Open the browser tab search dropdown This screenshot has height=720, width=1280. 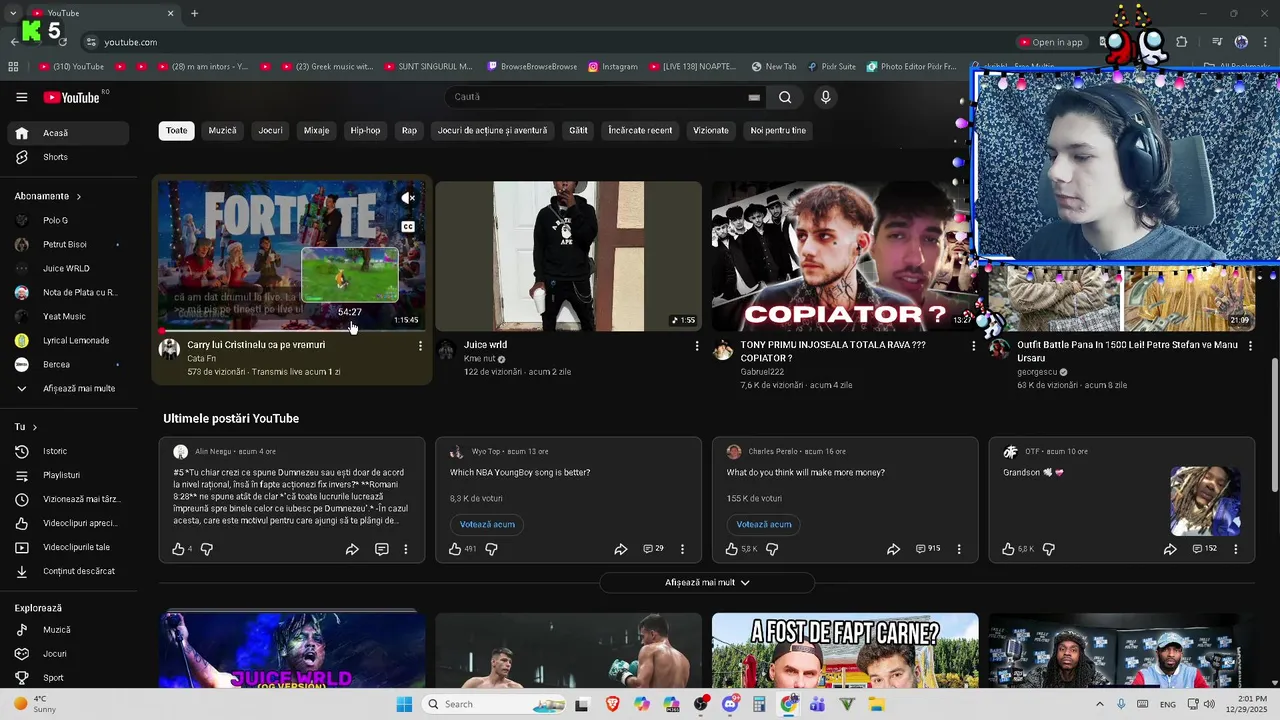pyautogui.click(x=13, y=13)
